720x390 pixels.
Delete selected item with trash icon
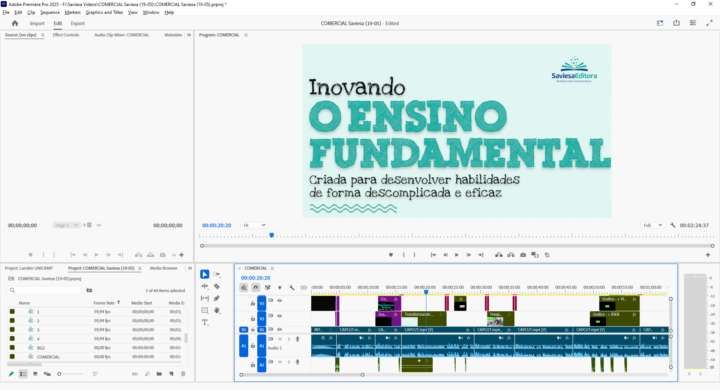(183, 374)
